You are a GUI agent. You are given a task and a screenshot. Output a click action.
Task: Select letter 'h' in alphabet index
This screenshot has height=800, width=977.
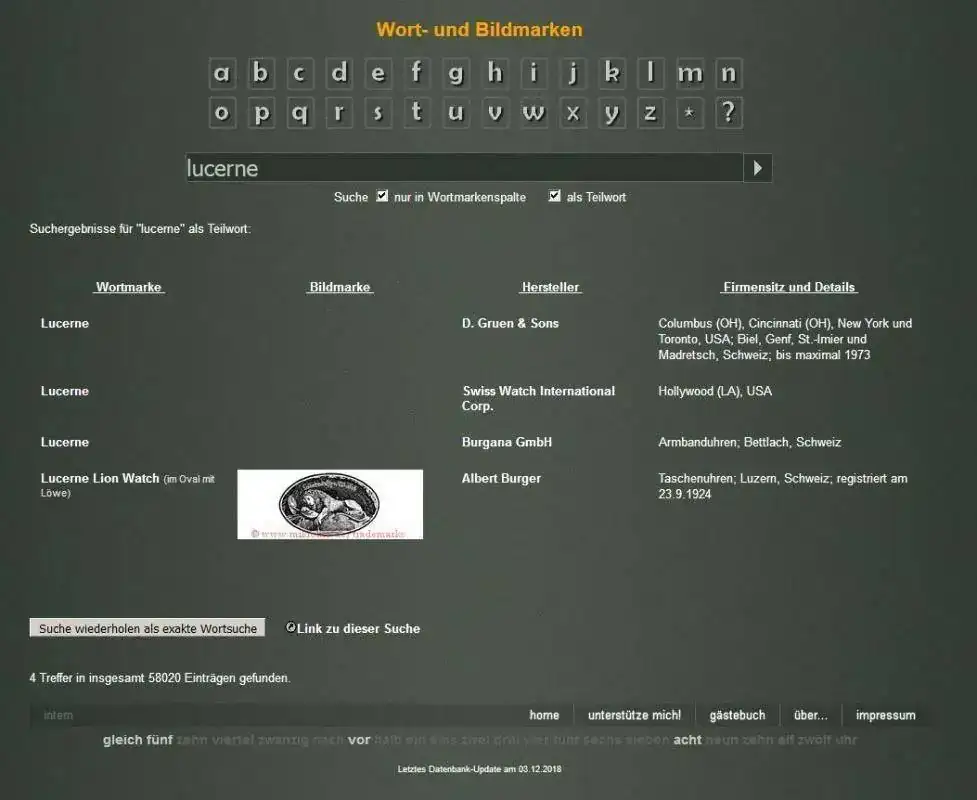click(495, 74)
